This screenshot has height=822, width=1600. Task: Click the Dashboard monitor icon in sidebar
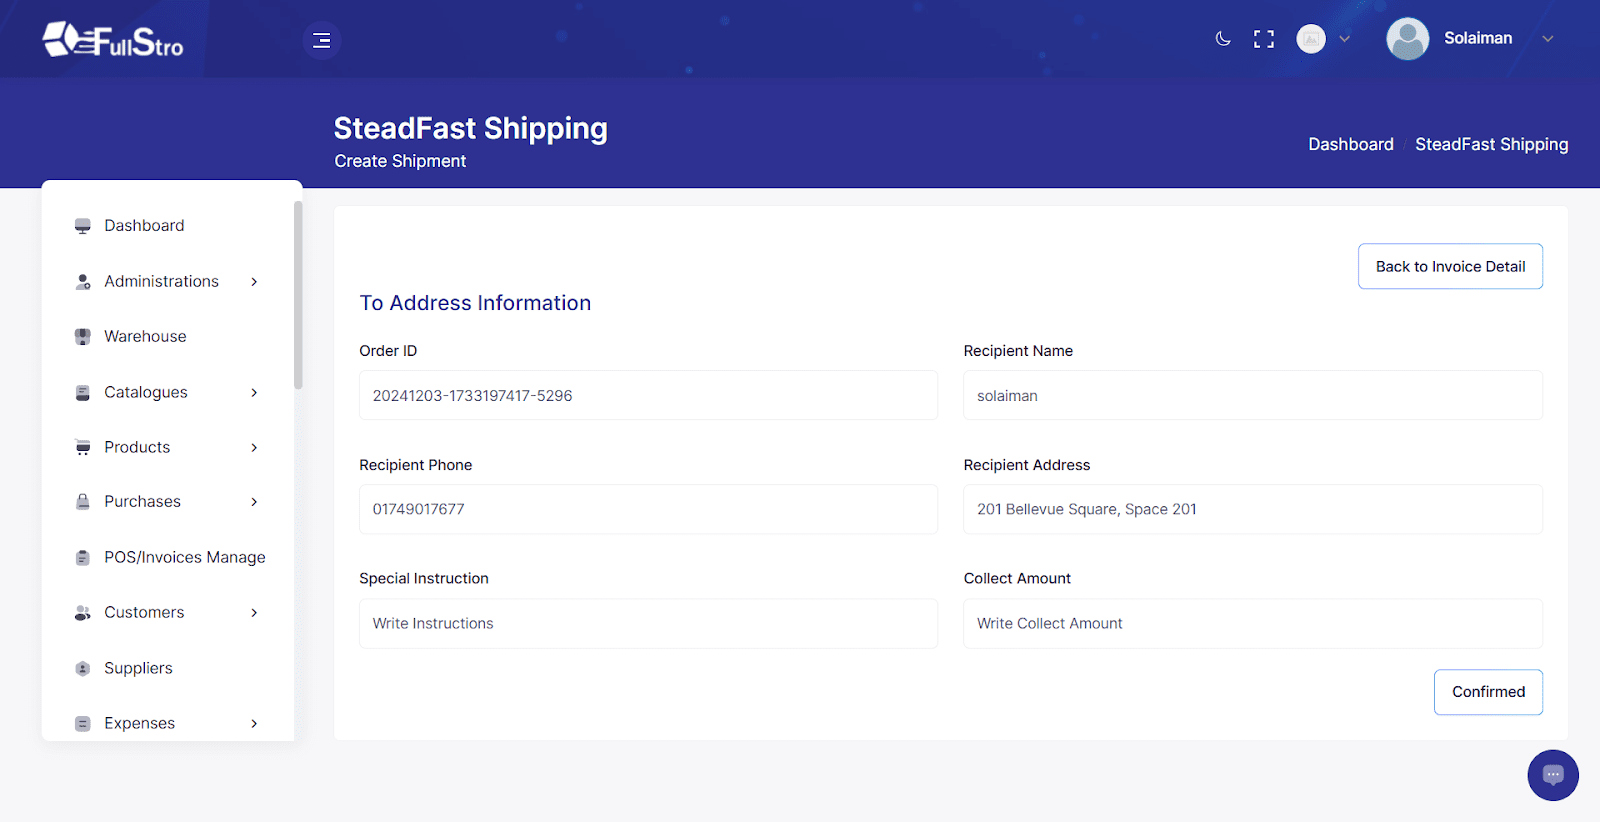(x=83, y=226)
